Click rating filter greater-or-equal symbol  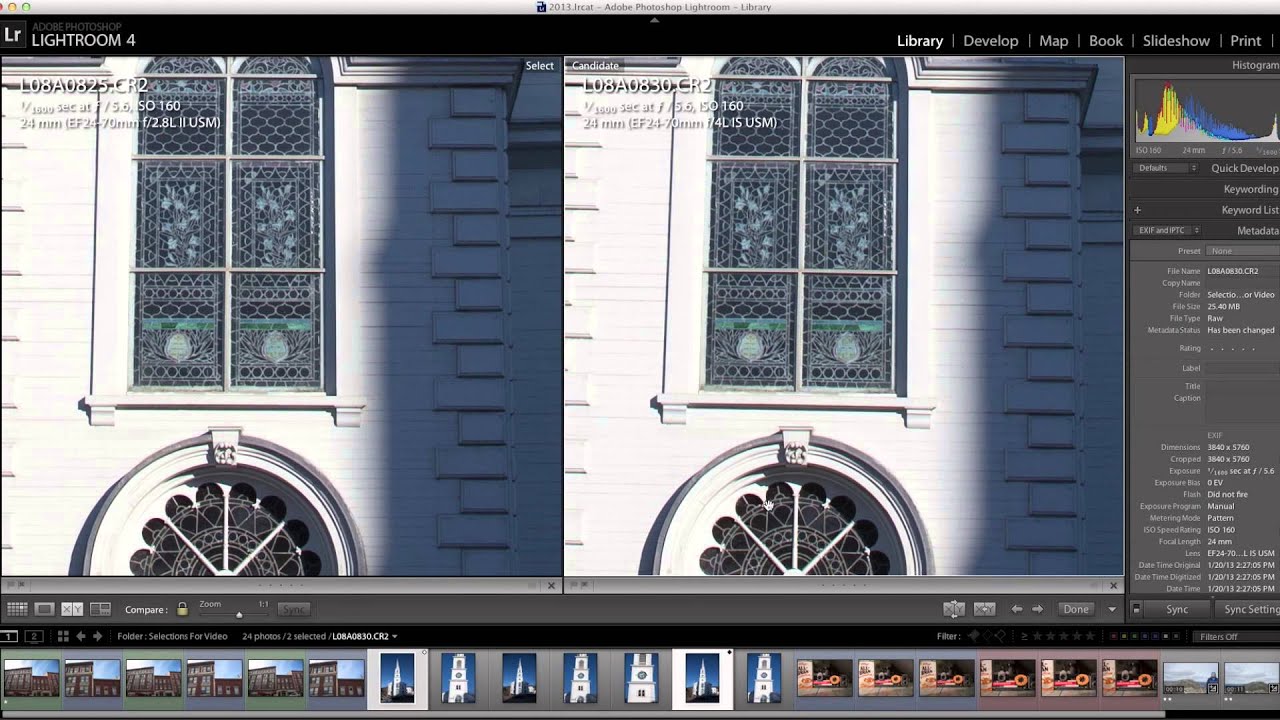pyautogui.click(x=1023, y=636)
